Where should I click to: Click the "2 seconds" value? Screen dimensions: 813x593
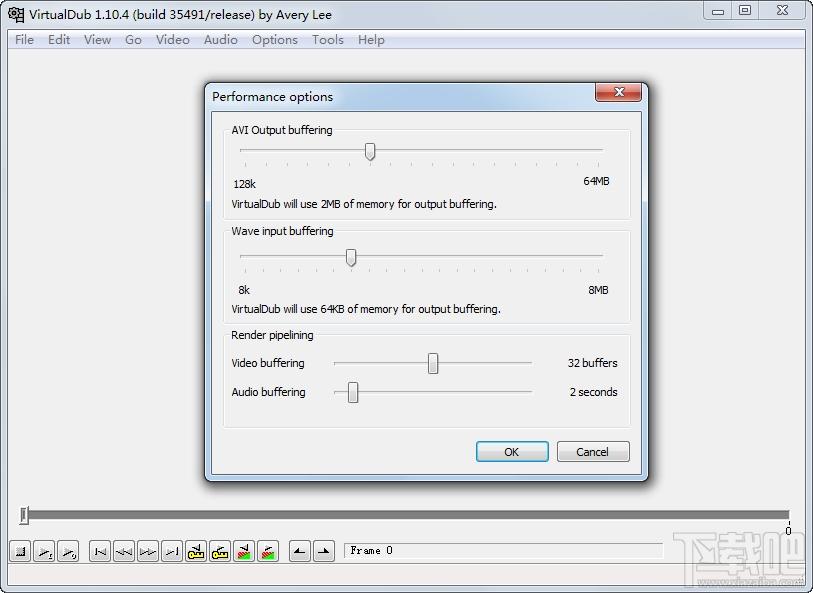pyautogui.click(x=594, y=392)
